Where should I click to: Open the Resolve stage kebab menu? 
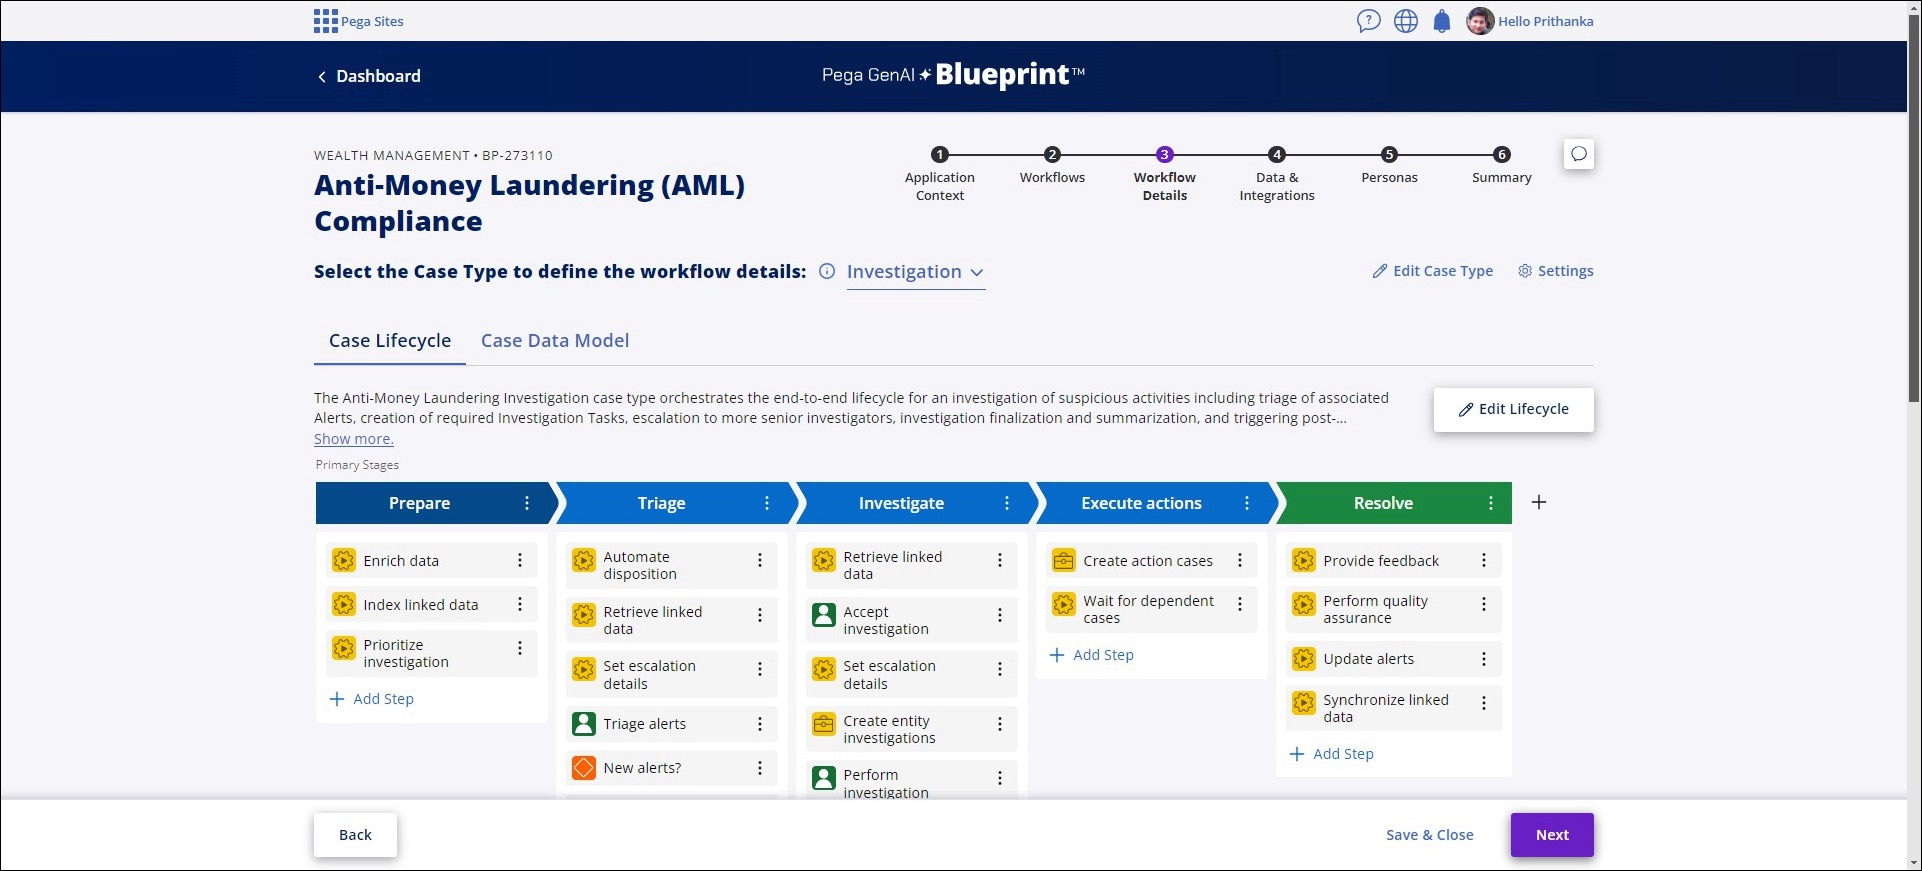[1491, 503]
